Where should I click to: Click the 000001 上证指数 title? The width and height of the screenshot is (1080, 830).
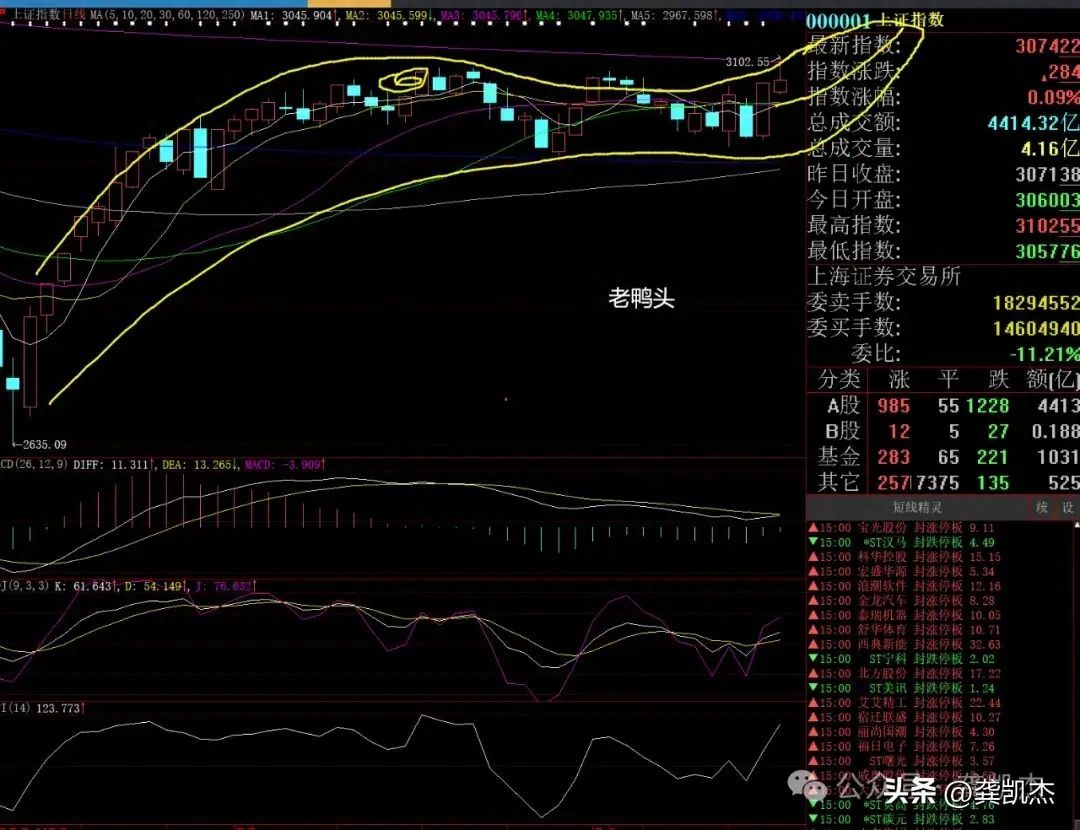click(x=860, y=21)
